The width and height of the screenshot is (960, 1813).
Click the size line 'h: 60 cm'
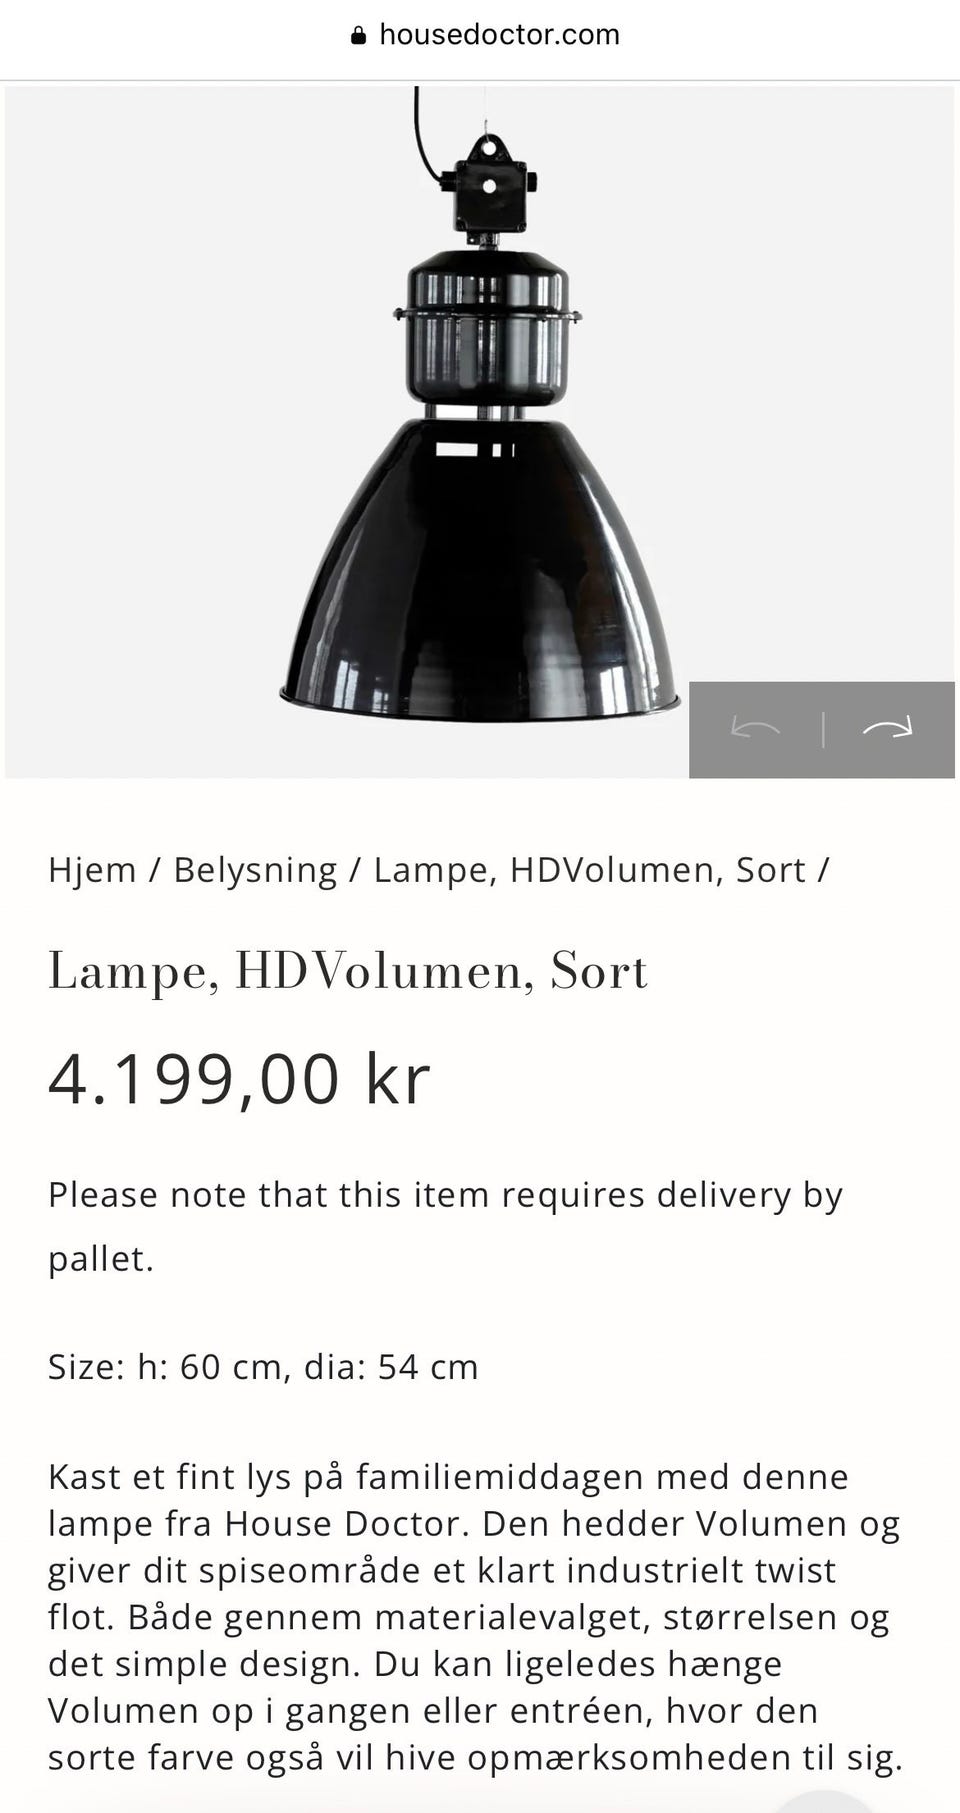tap(210, 1367)
